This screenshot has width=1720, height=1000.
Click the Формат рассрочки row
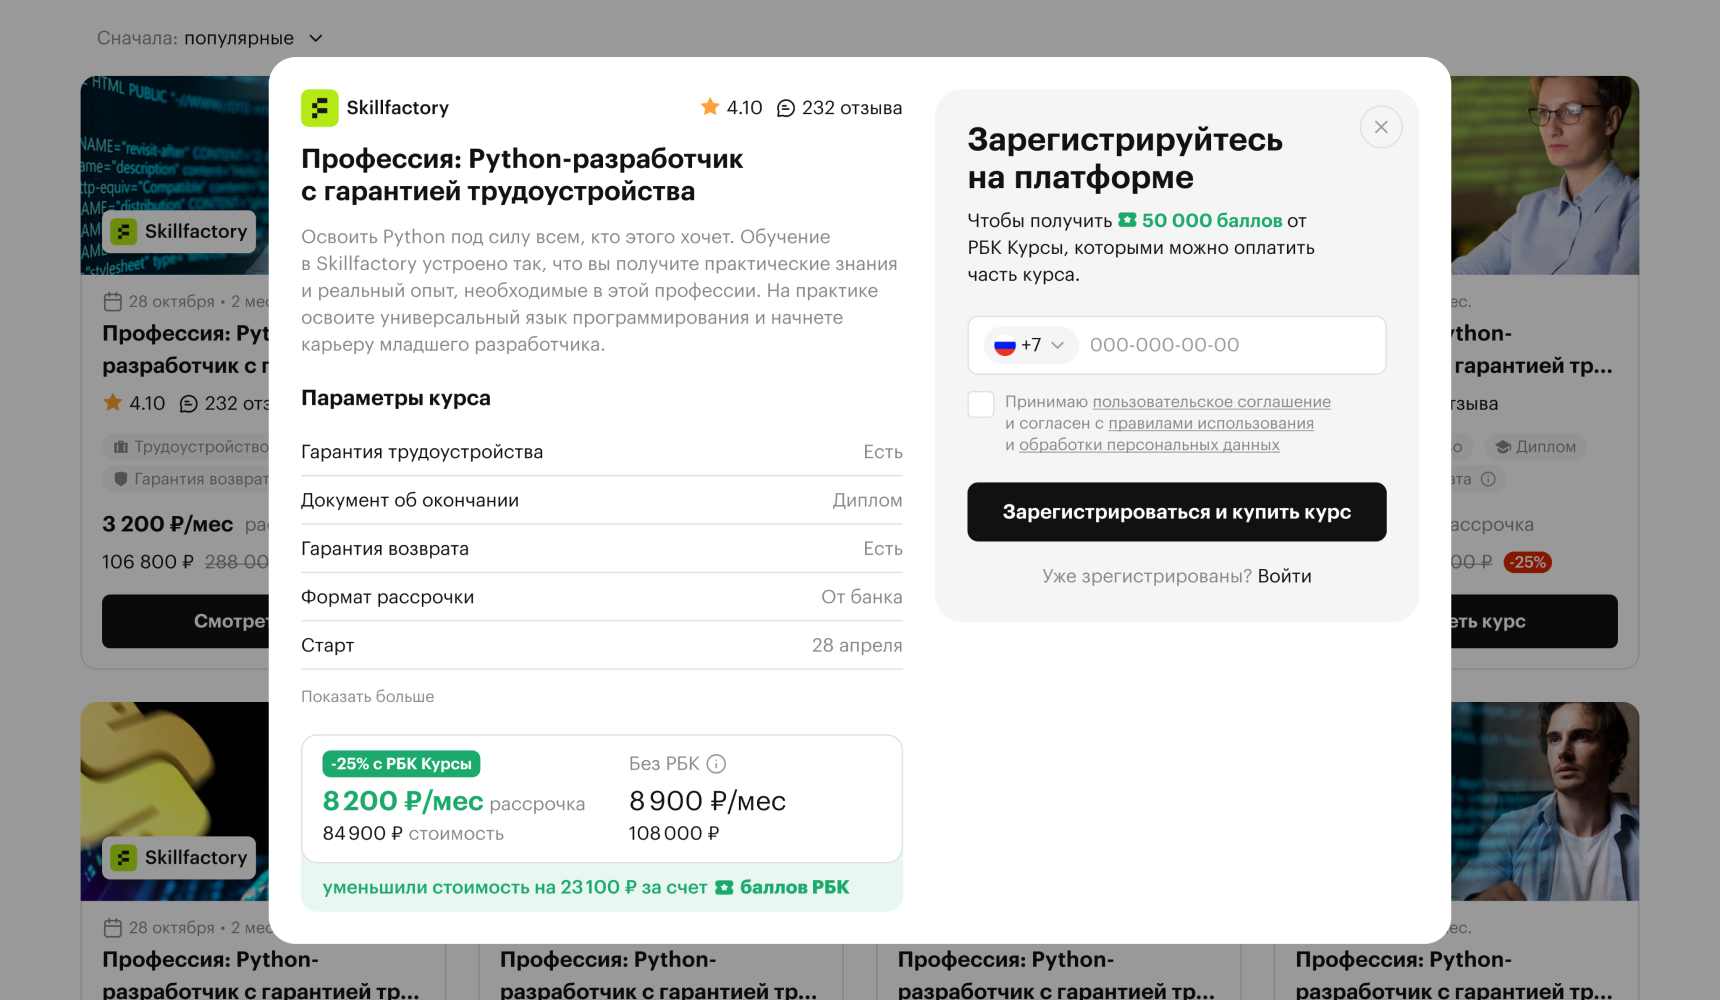coord(602,597)
